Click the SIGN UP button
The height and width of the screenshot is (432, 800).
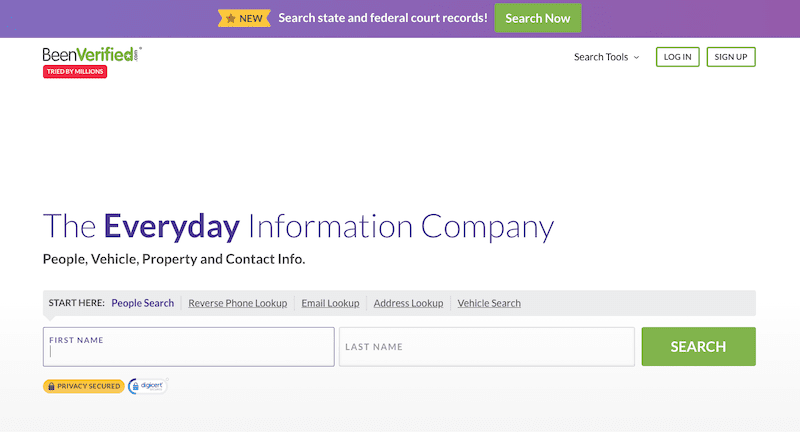pyautogui.click(x=731, y=57)
